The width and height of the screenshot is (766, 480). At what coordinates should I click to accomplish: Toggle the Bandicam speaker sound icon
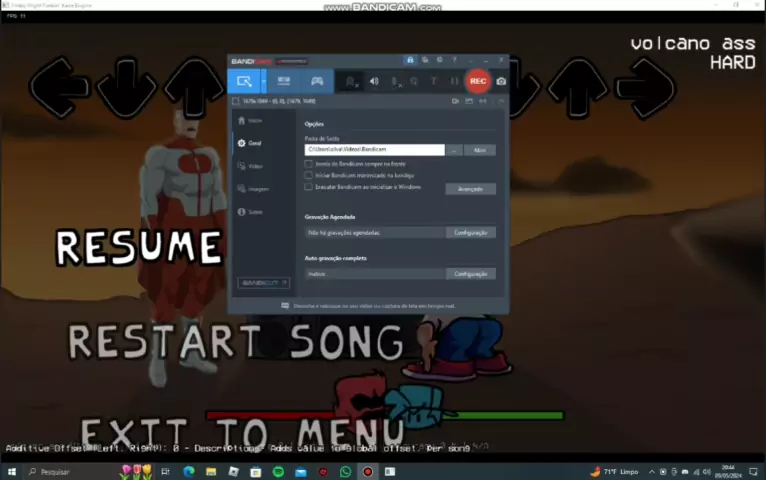(x=374, y=81)
